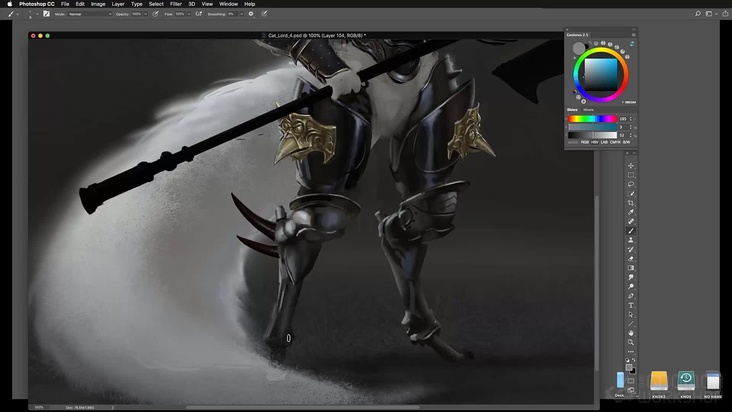Select the History Brush tool
This screenshot has height=412, width=732.
click(631, 249)
